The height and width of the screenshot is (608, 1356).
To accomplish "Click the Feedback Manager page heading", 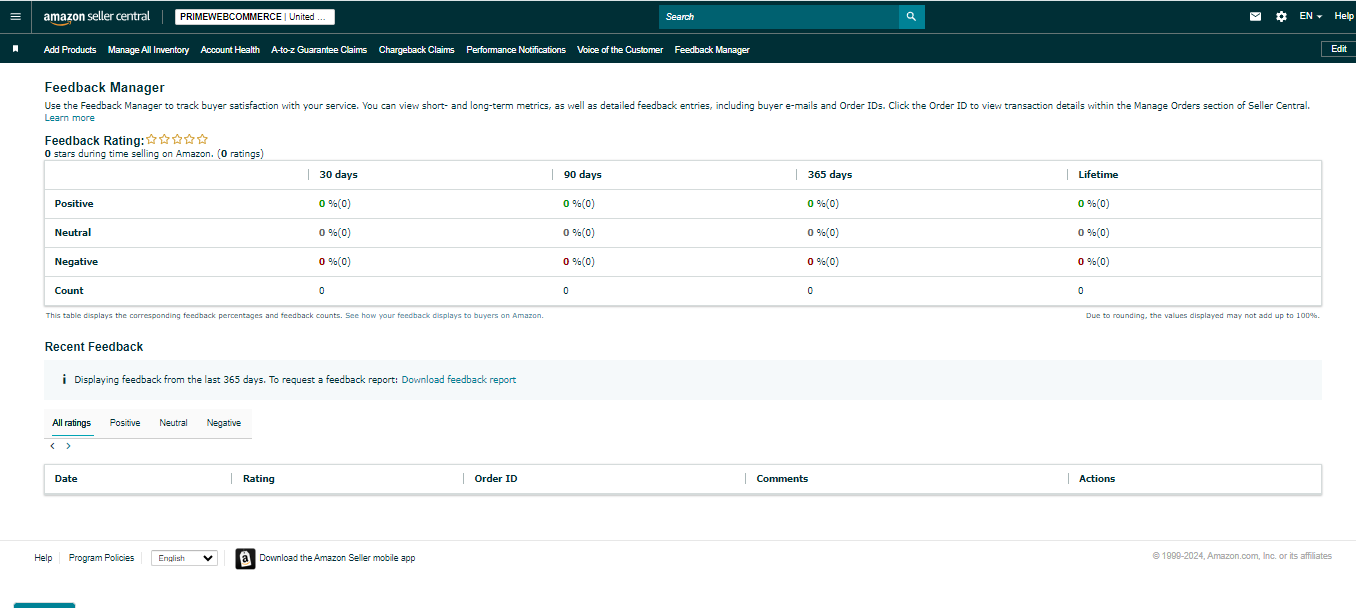I will click(x=105, y=88).
